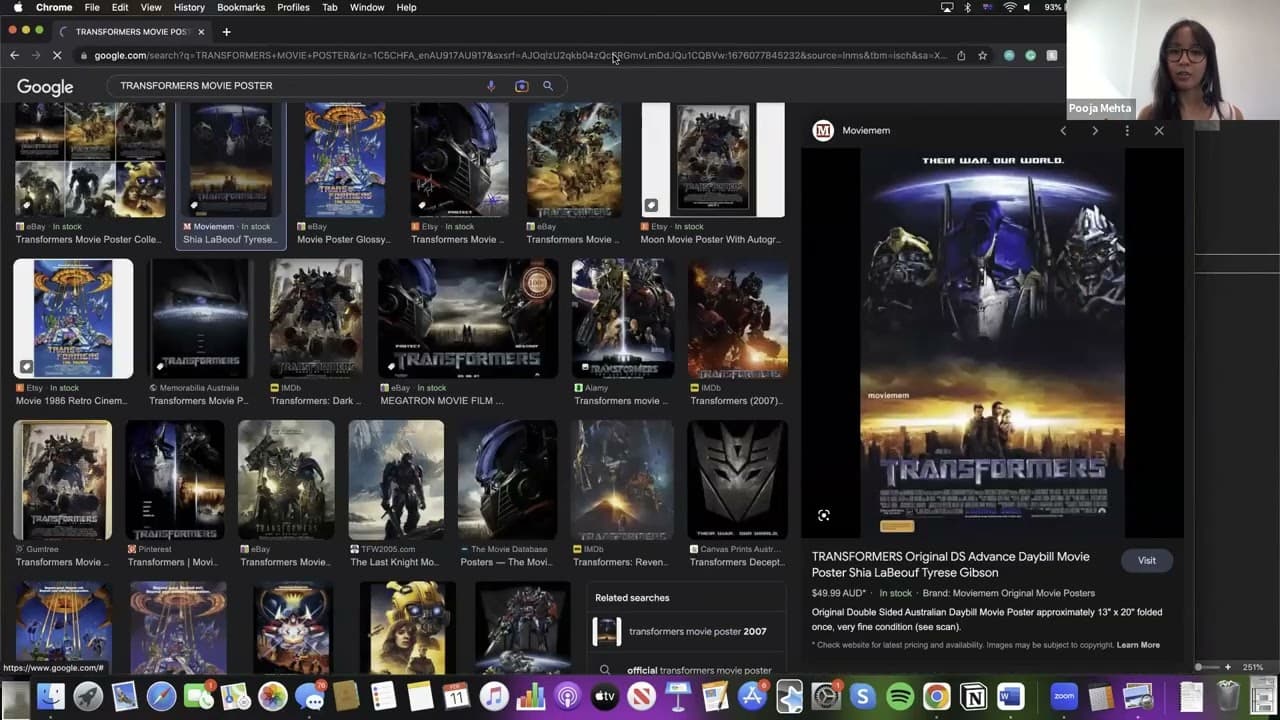Open the MEGATRON MOVIE FILM eBay thumbnail
Screen dimensions: 1280x720
pyautogui.click(x=468, y=319)
